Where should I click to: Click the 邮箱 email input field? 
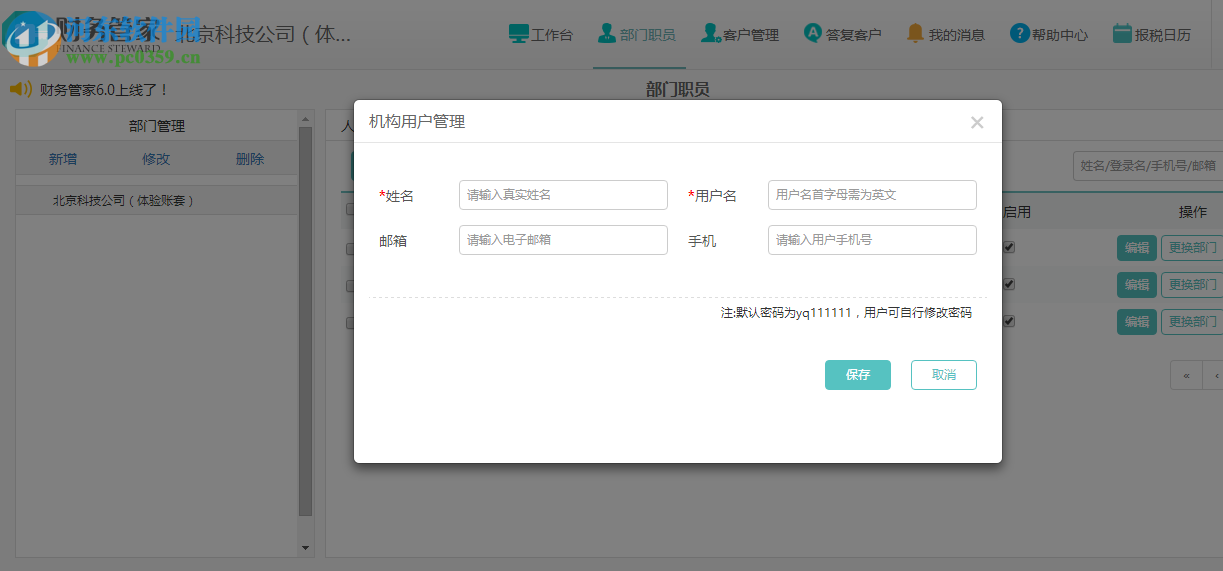[563, 240]
